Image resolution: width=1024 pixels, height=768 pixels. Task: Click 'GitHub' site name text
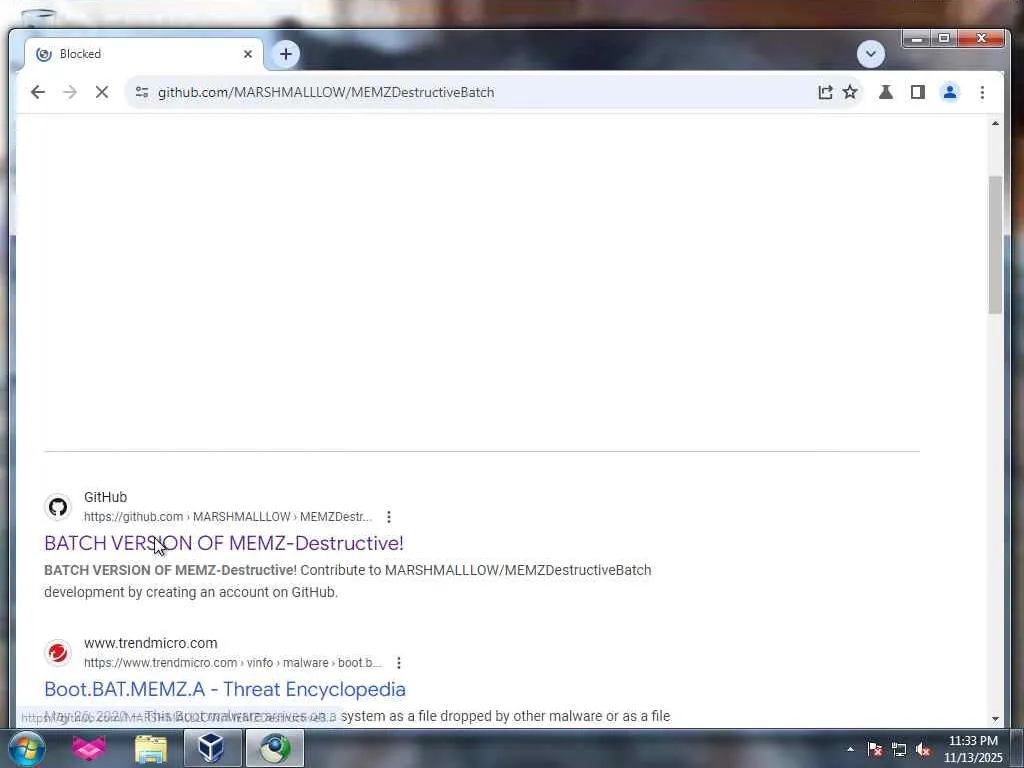(105, 497)
